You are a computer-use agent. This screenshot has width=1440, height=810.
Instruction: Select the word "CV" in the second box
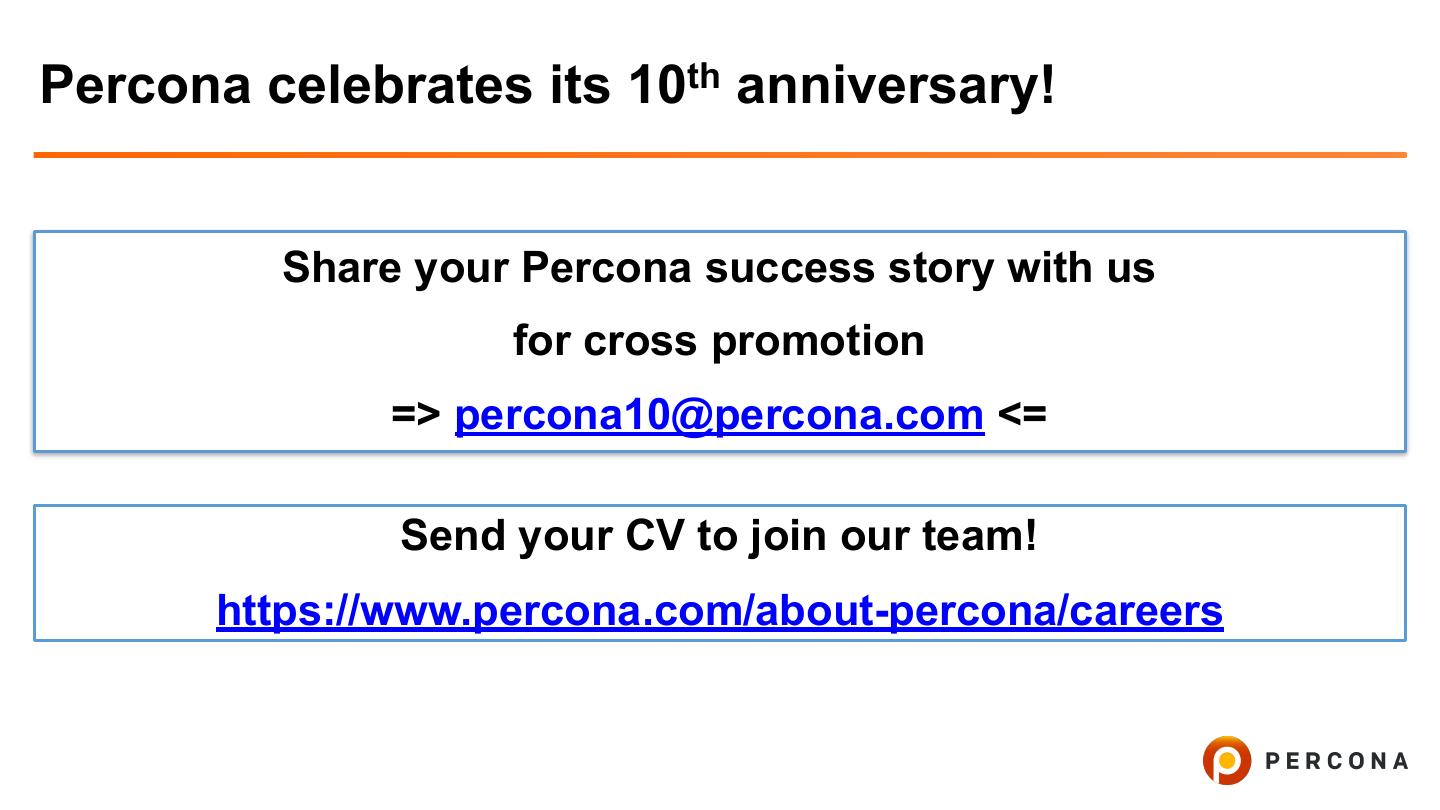click(654, 535)
